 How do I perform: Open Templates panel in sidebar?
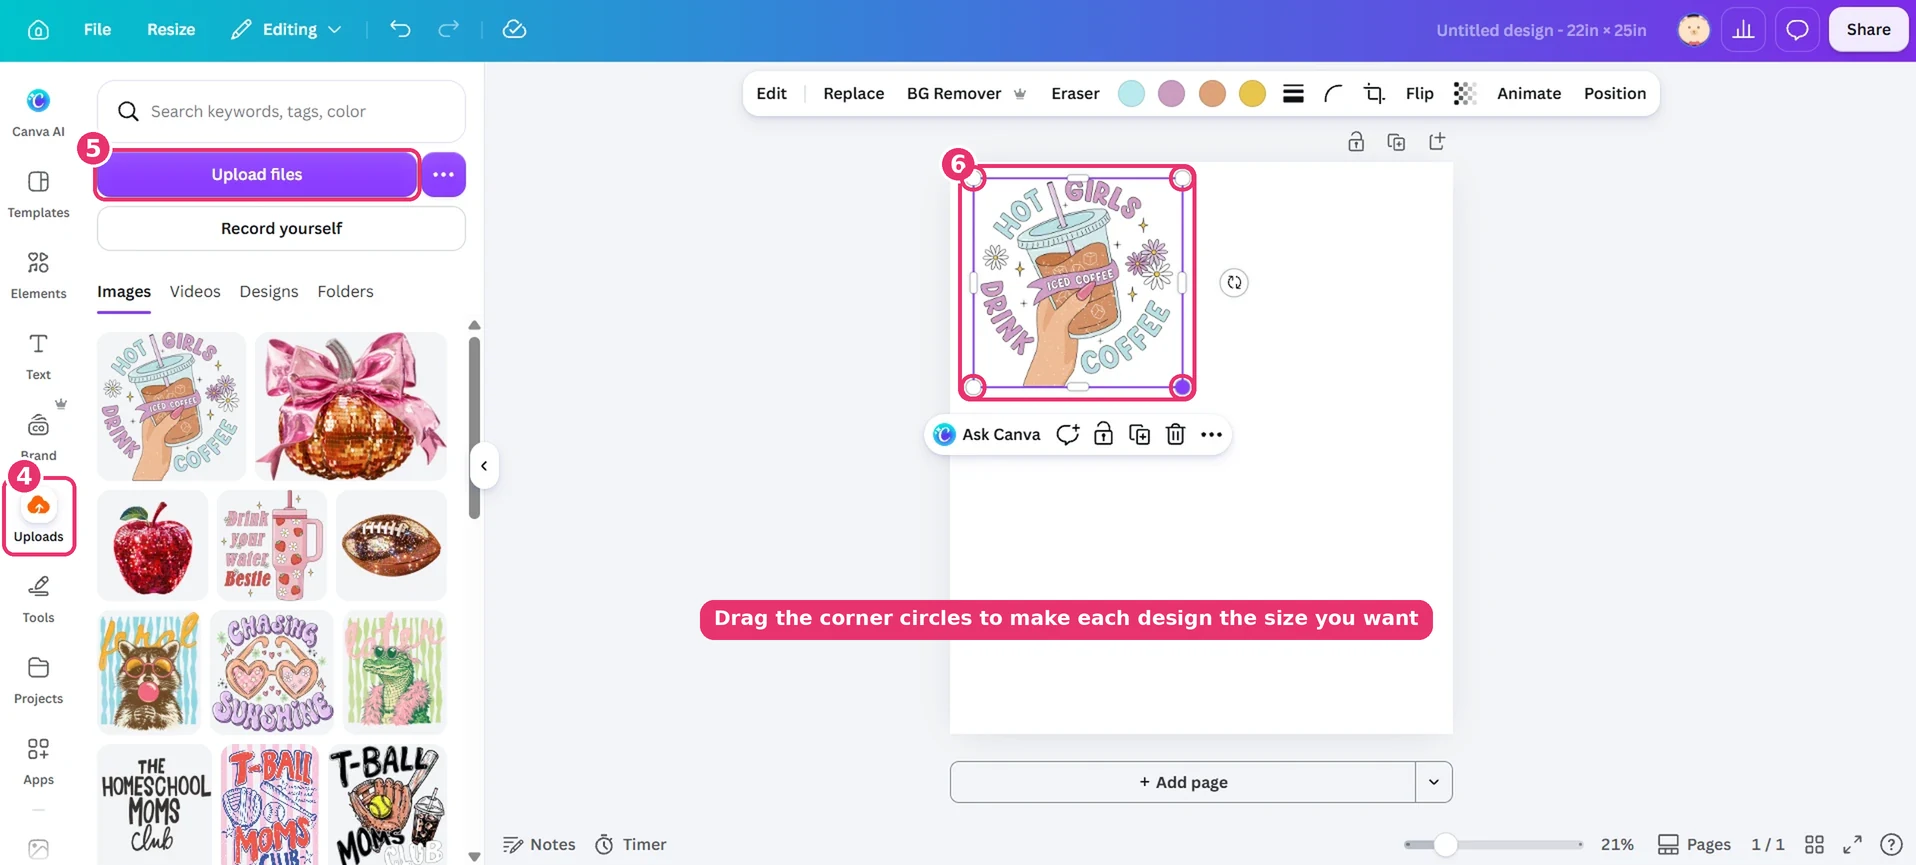click(38, 194)
